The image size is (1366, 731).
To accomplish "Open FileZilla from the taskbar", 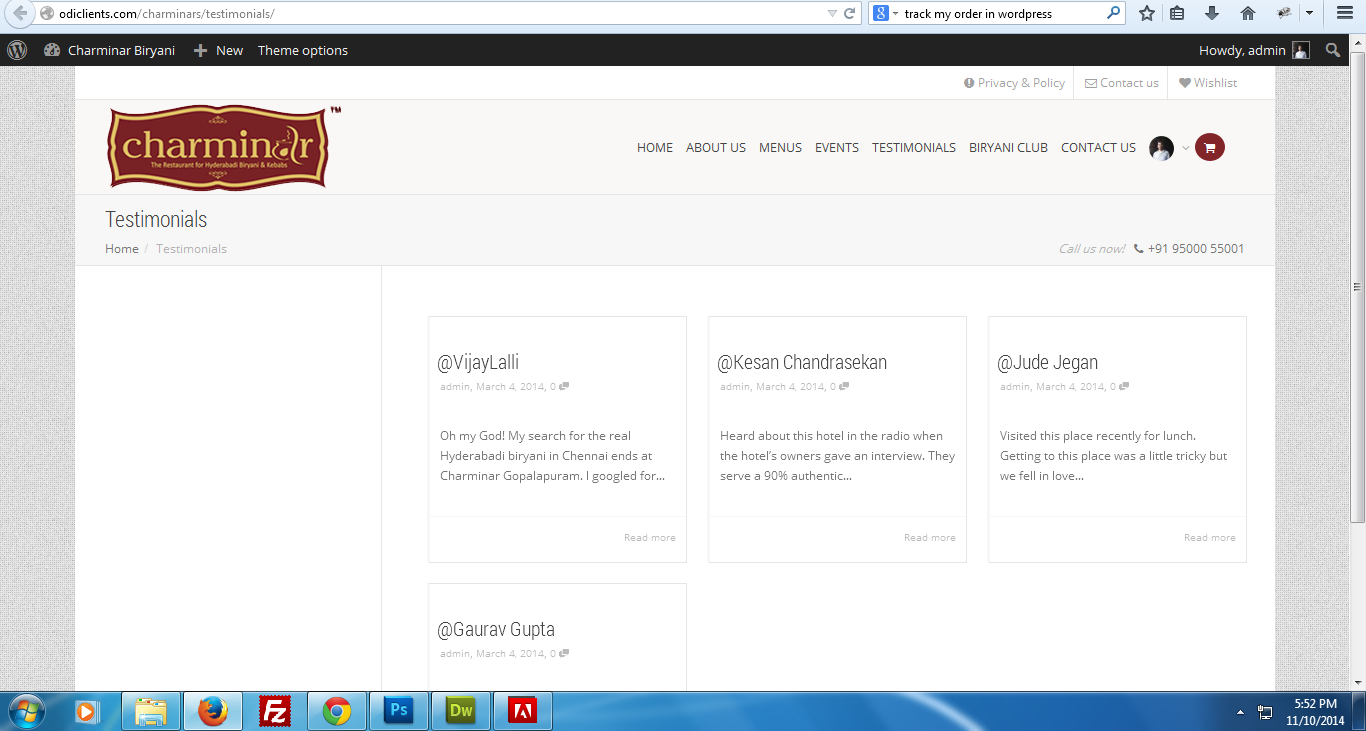I will (274, 711).
